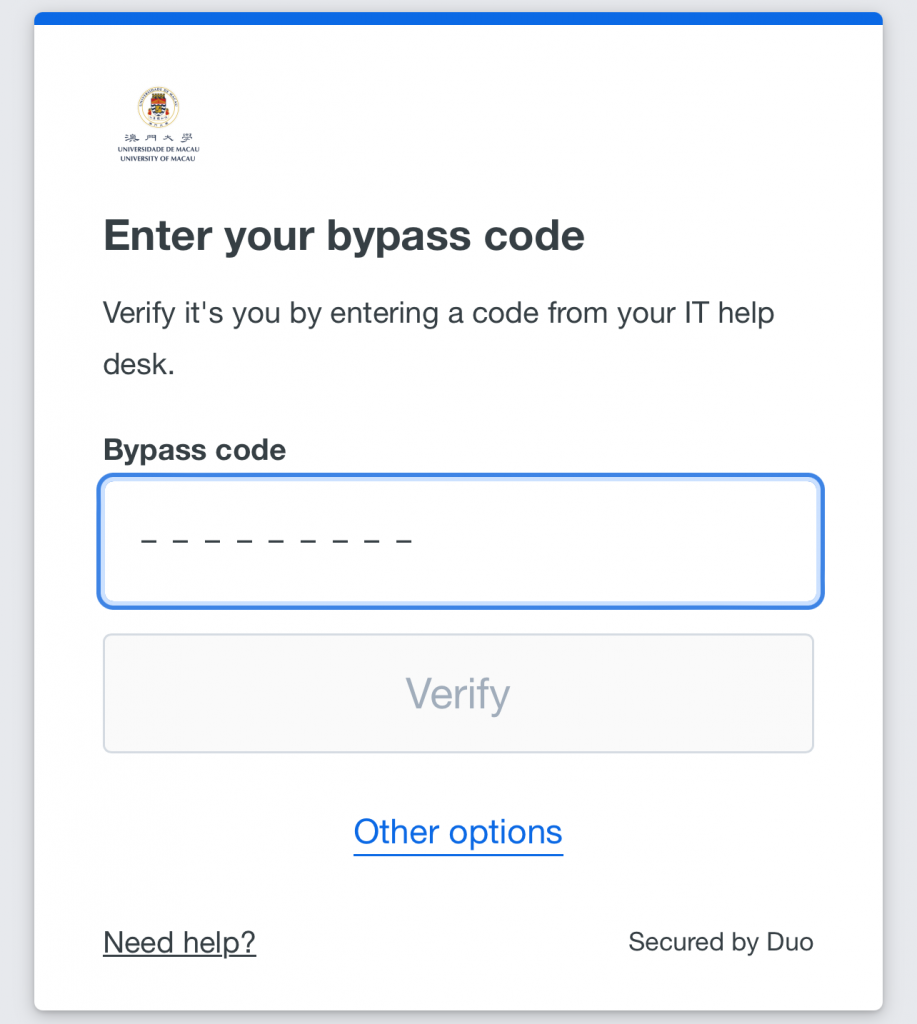The image size is (917, 1024).
Task: Click the word "Enter" in the heading
Action: tap(156, 237)
